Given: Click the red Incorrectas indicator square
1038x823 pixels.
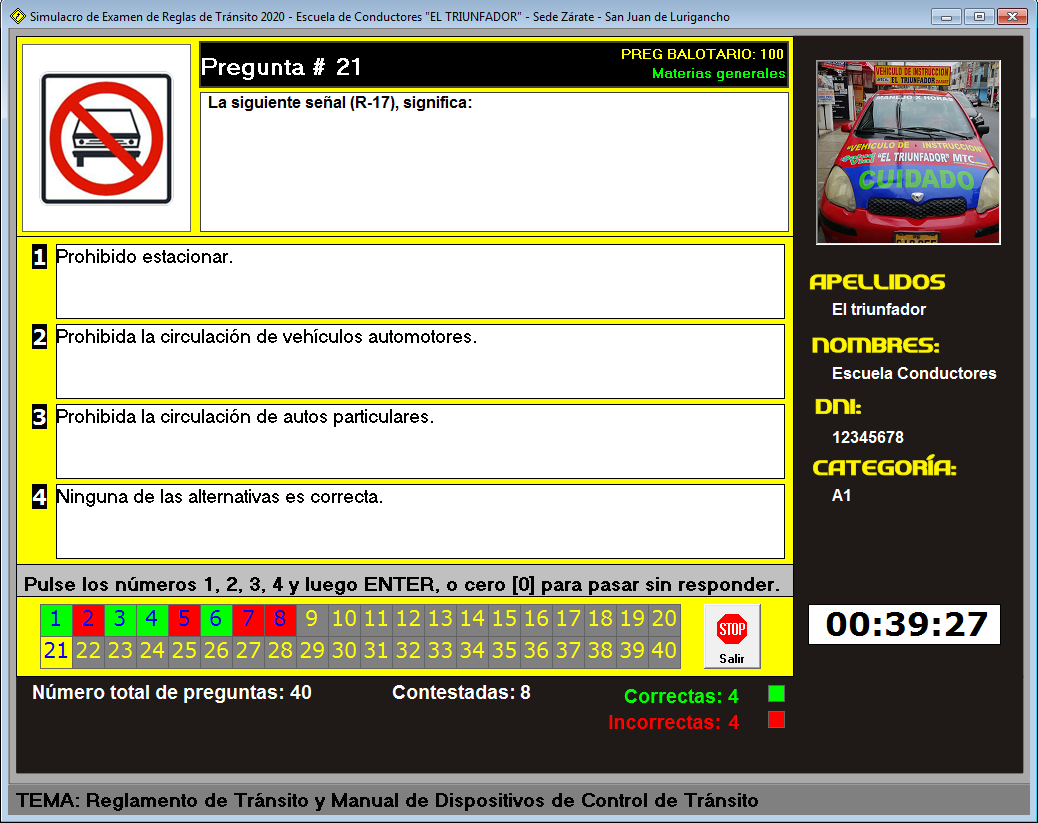Looking at the screenshot, I should 776,720.
